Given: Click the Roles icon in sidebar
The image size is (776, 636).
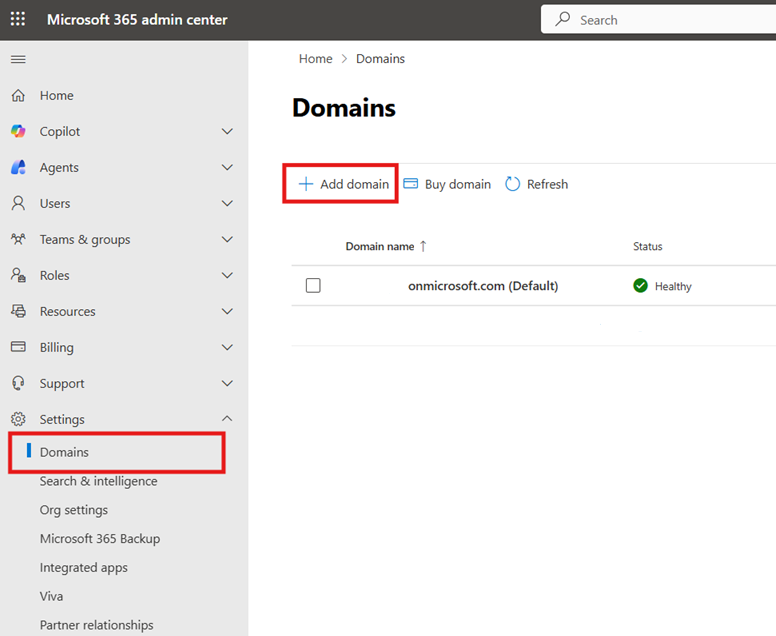Looking at the screenshot, I should click(x=18, y=275).
